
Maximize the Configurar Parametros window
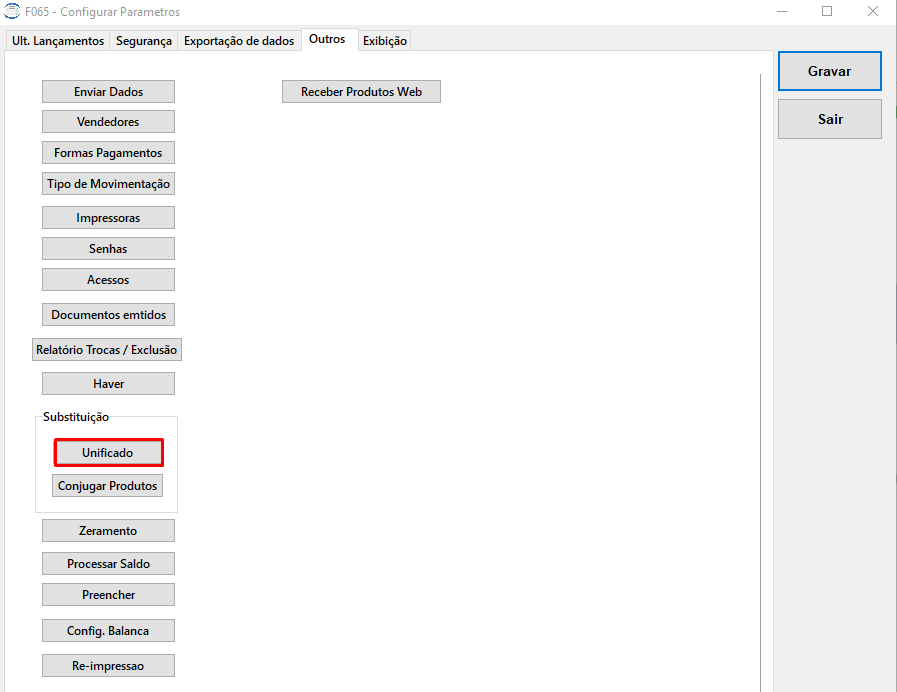click(827, 11)
